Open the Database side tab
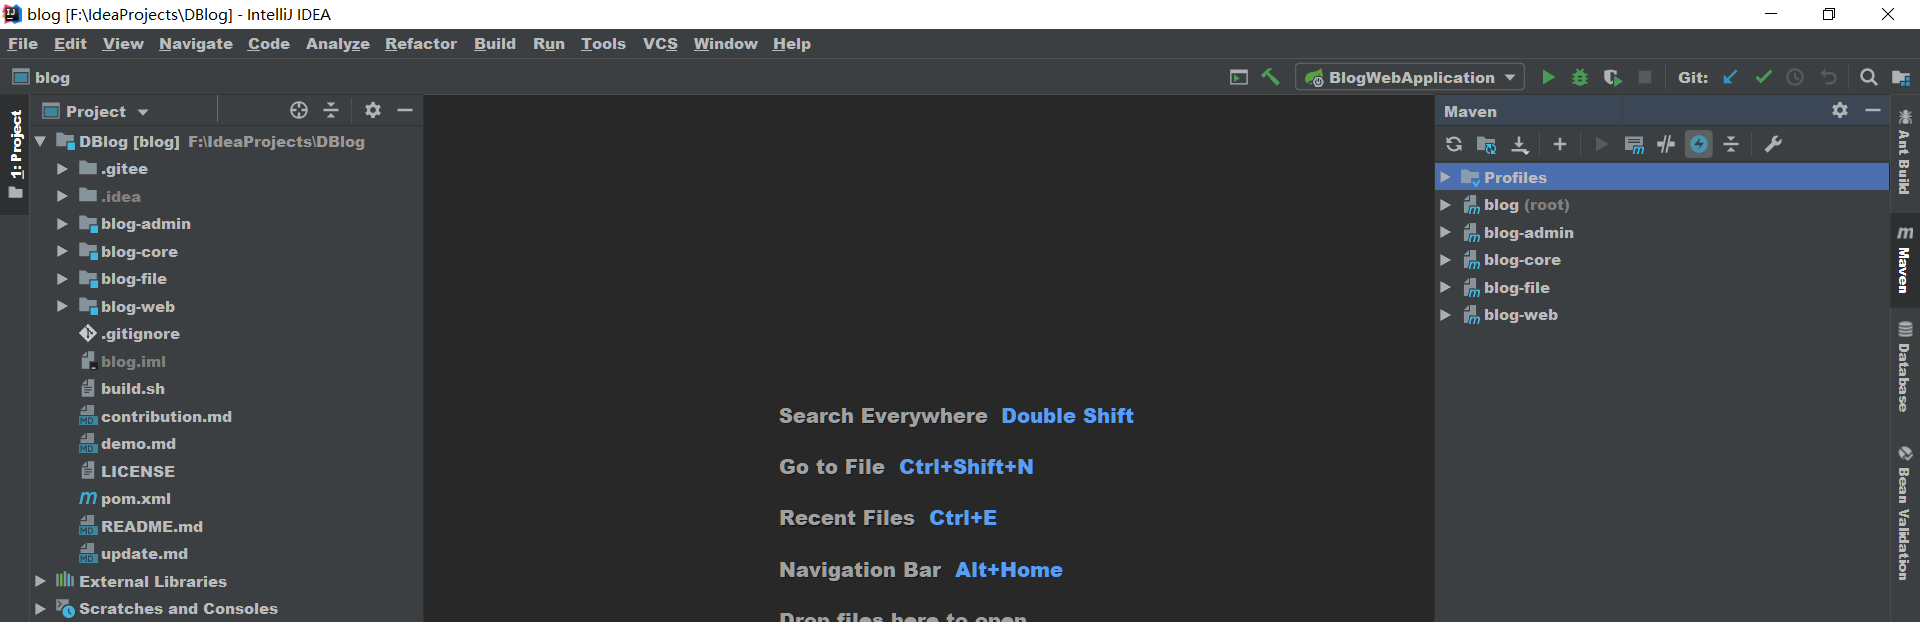 [1904, 367]
